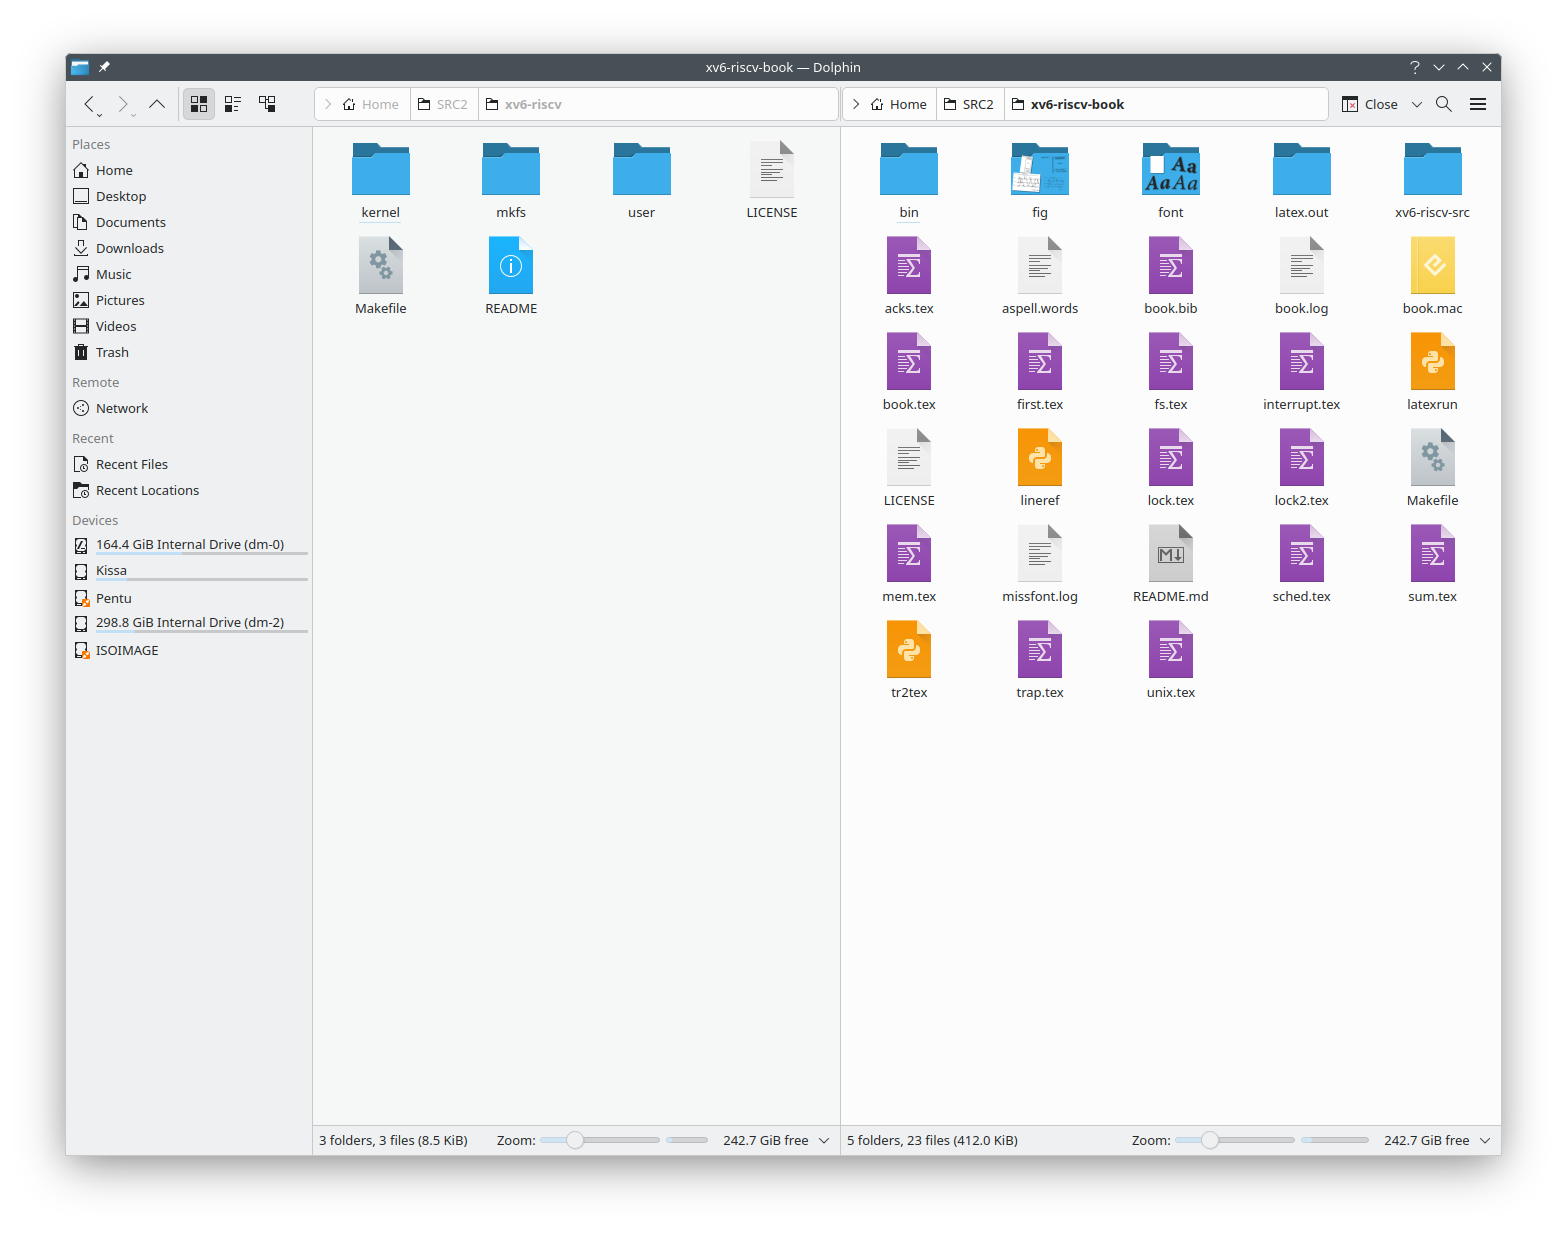Expand the Close split view dropdown arrow
Screen dimensions: 1567x1233
pyautogui.click(x=1417, y=104)
